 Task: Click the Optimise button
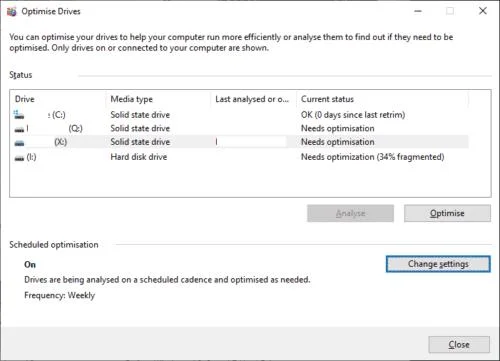(x=447, y=213)
